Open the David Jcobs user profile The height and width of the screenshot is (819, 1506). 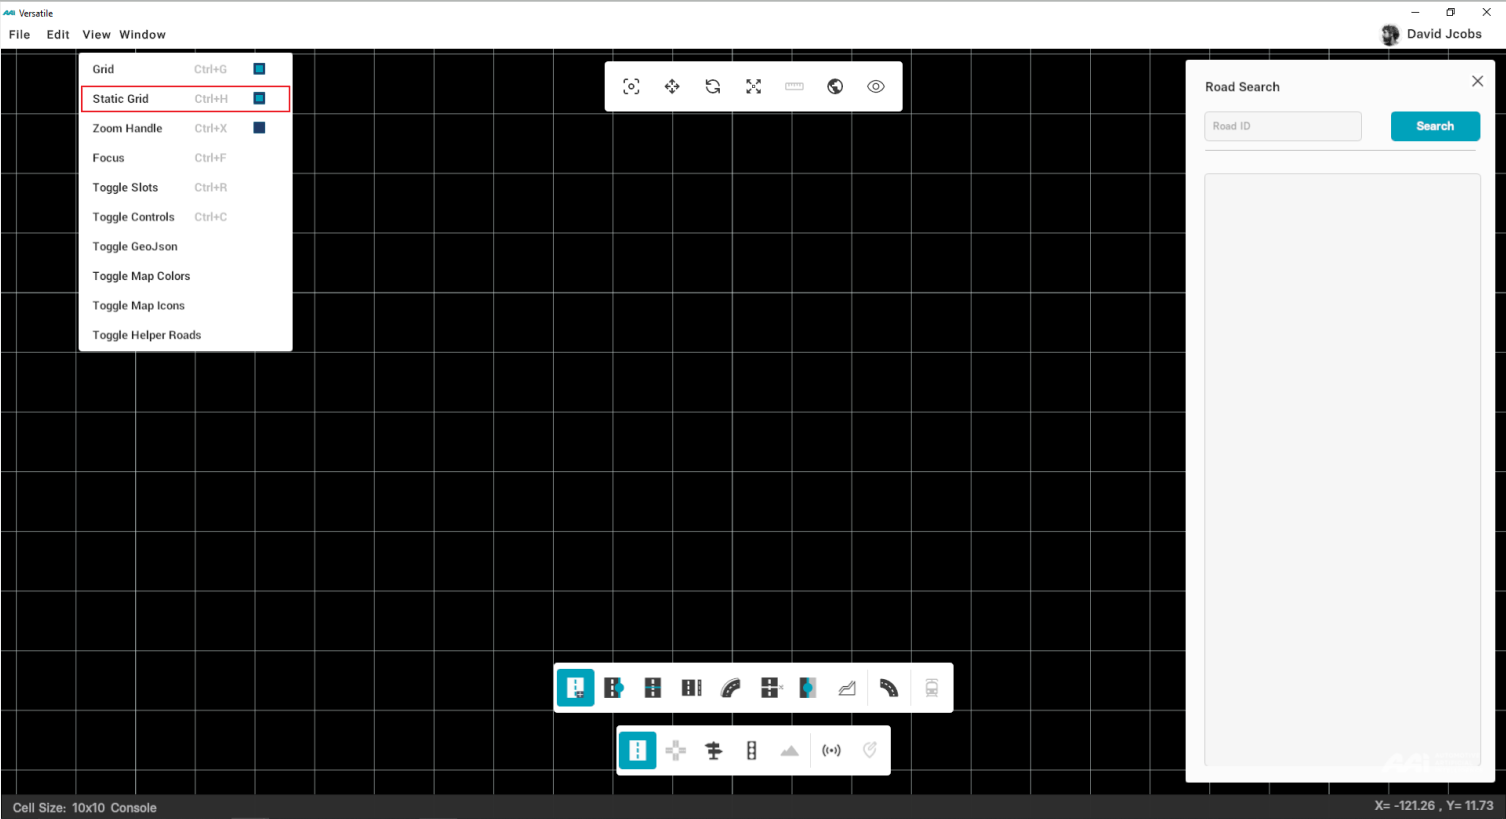tap(1432, 35)
